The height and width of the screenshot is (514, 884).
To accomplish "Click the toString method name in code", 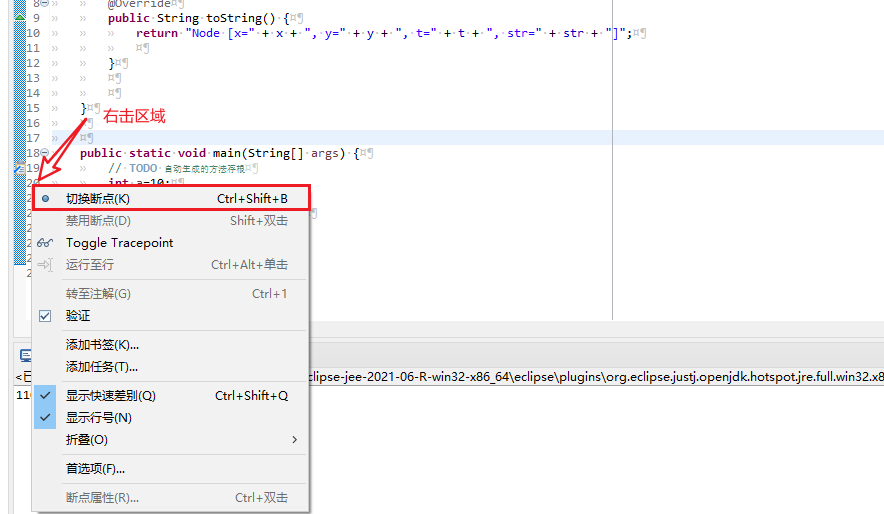I will (x=238, y=18).
